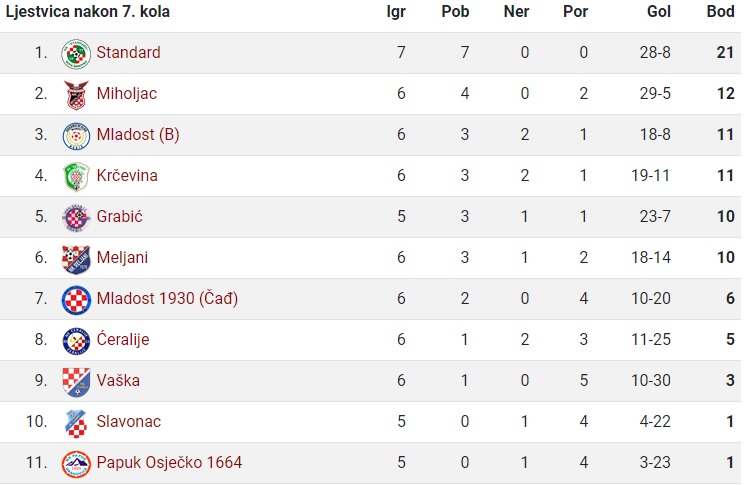Image resolution: width=744 pixels, height=485 pixels.
Task: Click the Ljestvica nakon 7. kola heading
Action: pos(88,11)
